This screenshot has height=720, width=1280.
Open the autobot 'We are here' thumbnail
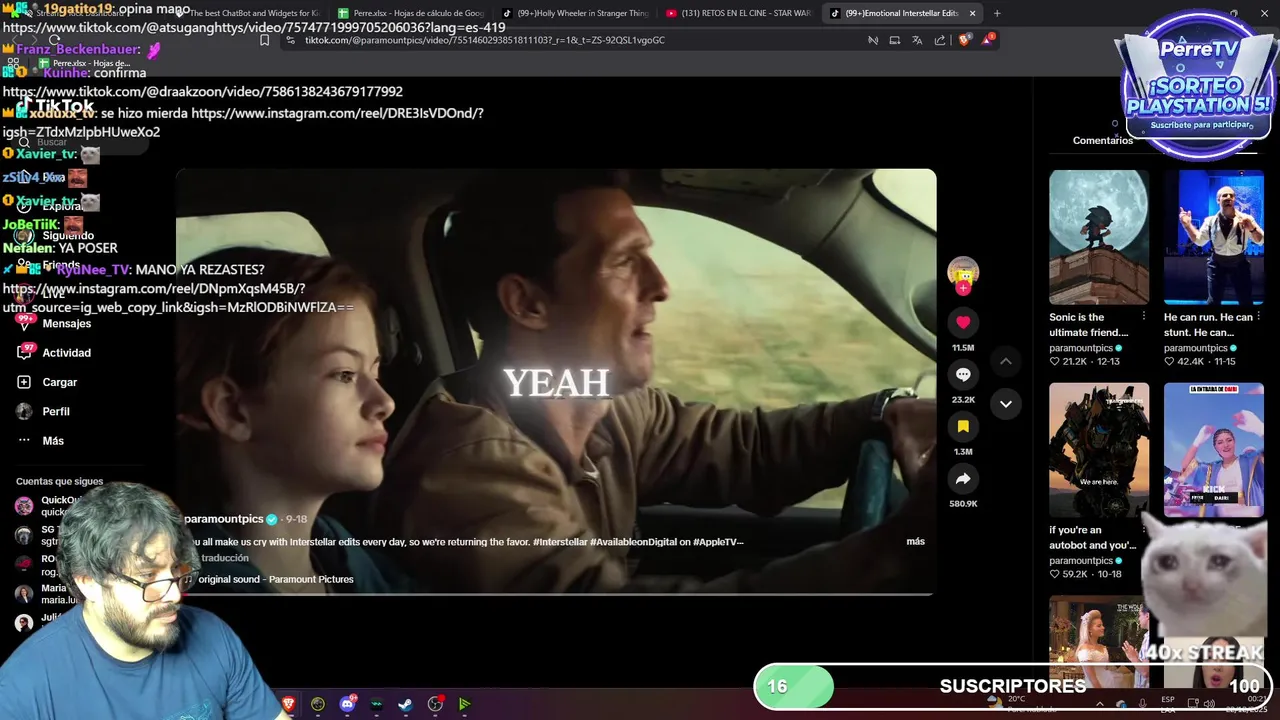click(x=1099, y=450)
